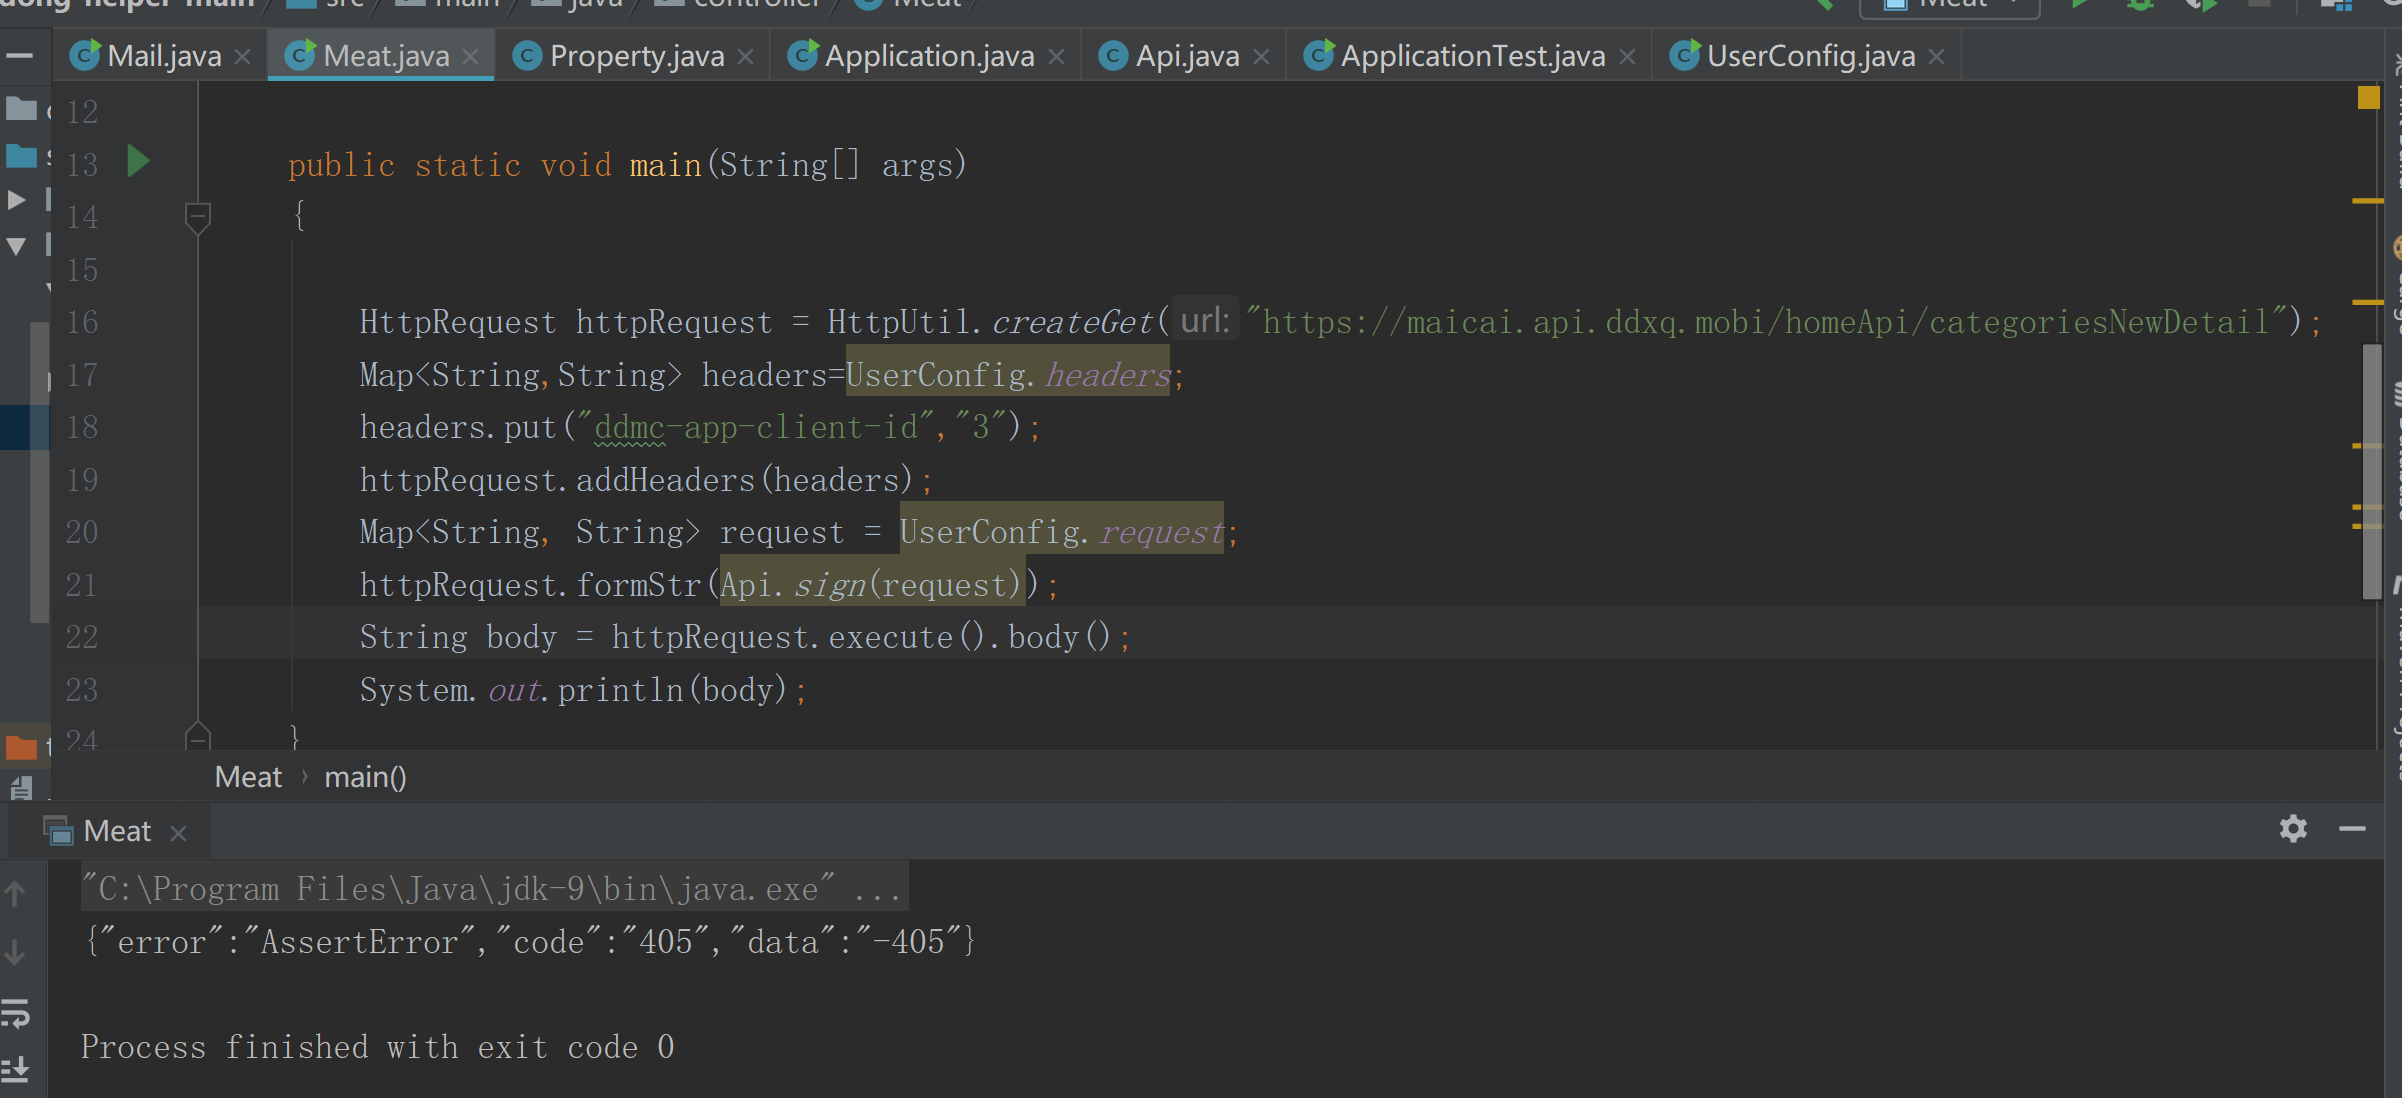This screenshot has height=1098, width=2402.
Task: Toggle scroll-to-end in the console toolbar
Action: click(x=15, y=1068)
